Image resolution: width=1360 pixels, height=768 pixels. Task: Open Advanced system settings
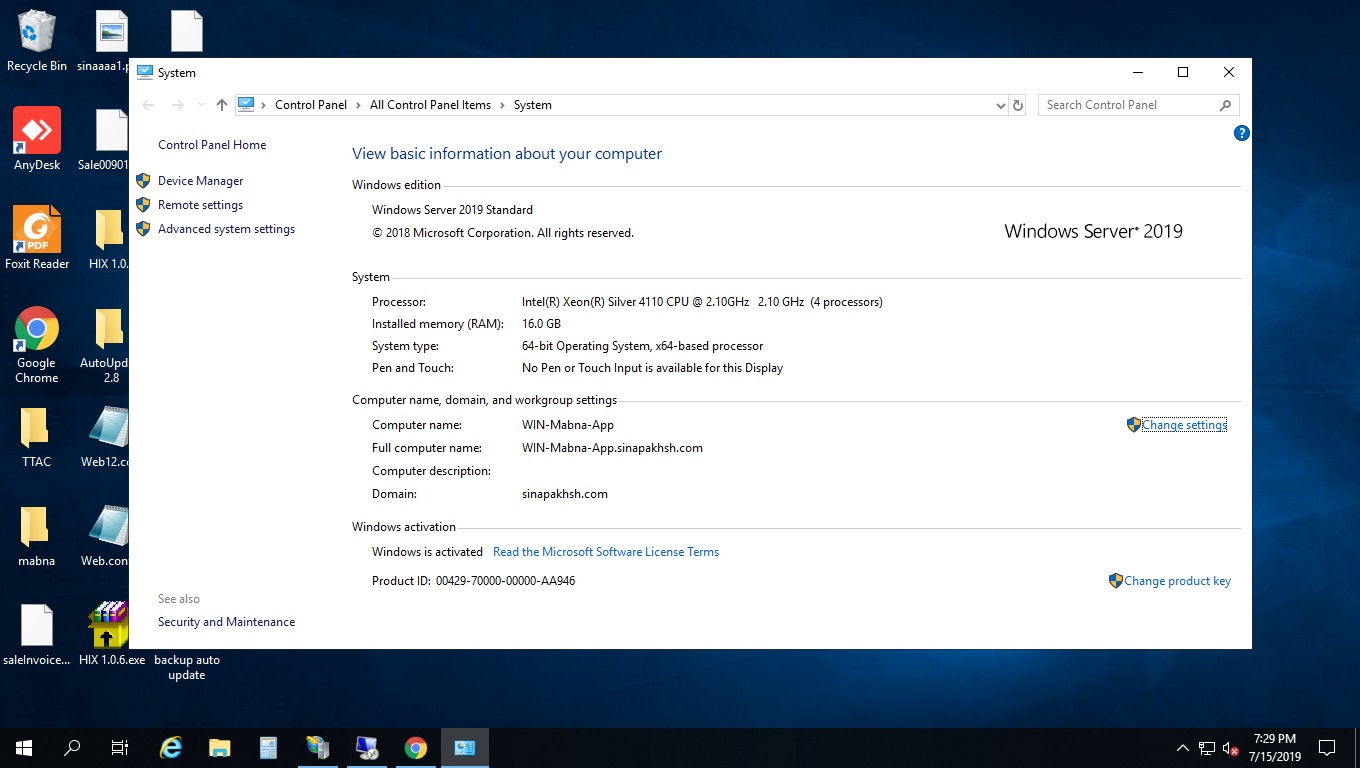(226, 229)
